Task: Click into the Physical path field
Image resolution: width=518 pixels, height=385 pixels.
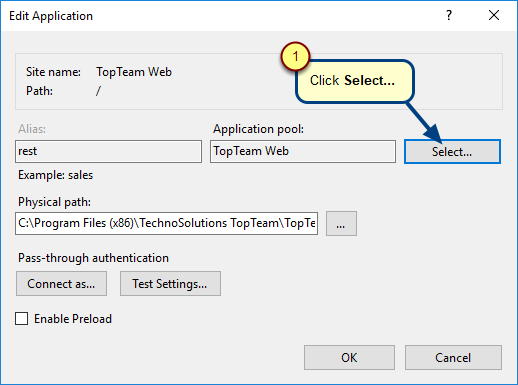Action: 166,223
